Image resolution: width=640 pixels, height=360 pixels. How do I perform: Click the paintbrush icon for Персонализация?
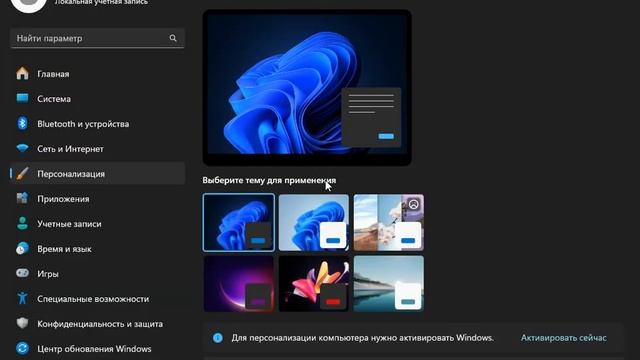(22, 173)
